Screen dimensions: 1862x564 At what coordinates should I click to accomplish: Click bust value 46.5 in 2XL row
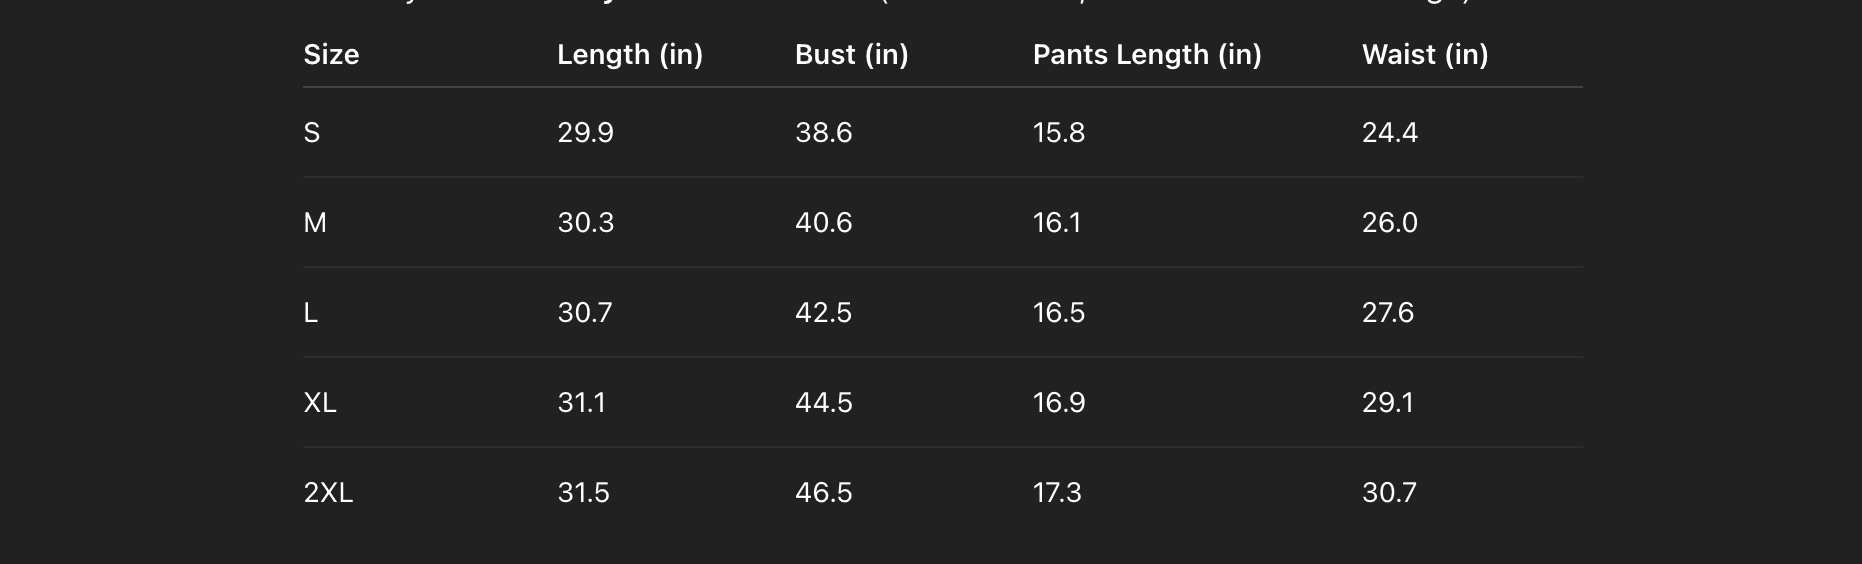823,493
